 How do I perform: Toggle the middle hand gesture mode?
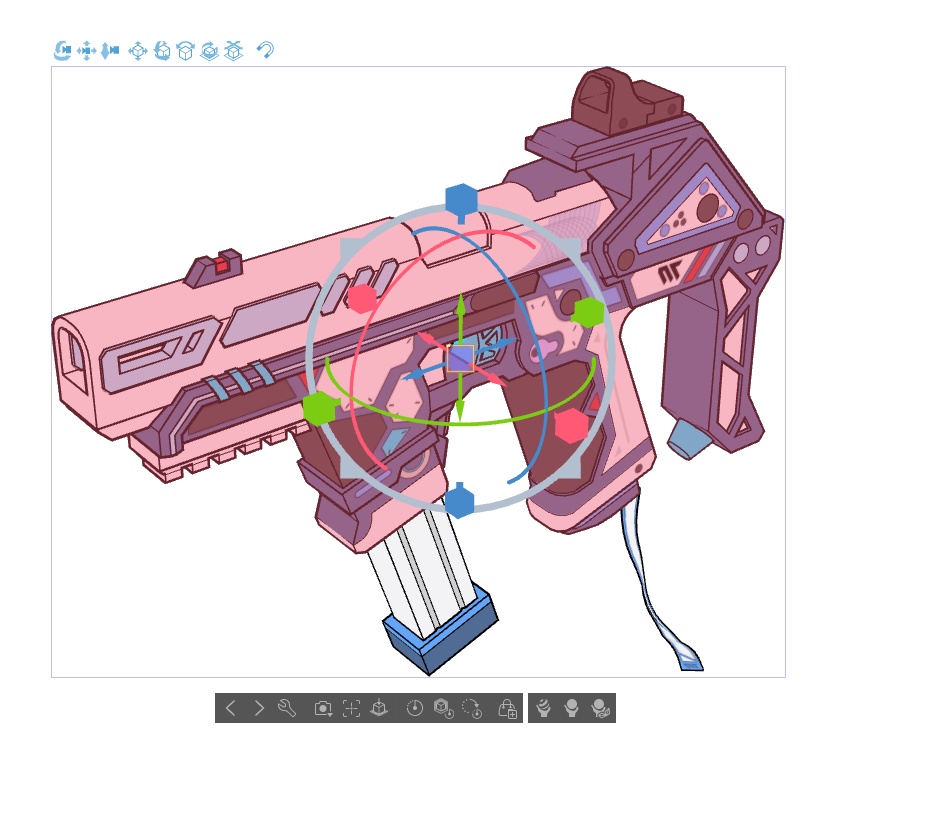click(x=570, y=708)
